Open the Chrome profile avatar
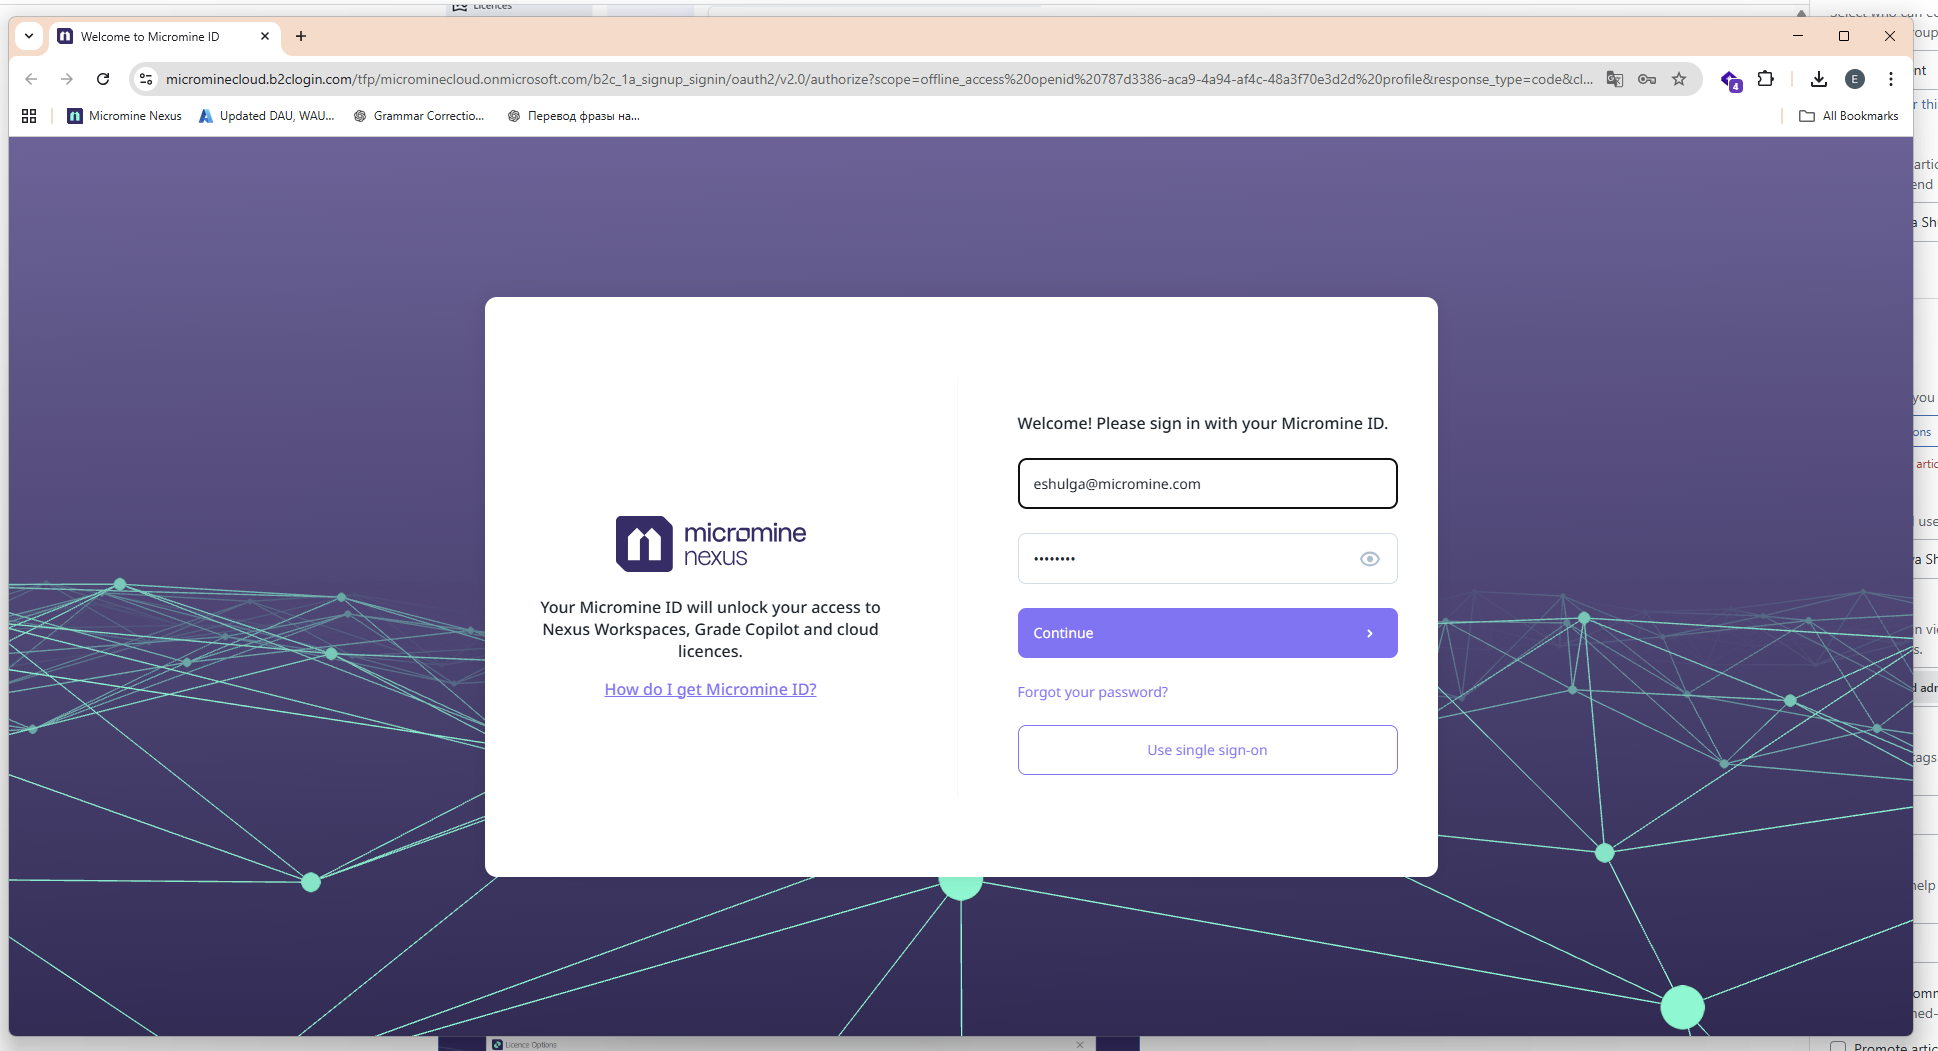The image size is (1938, 1051). coord(1855,79)
